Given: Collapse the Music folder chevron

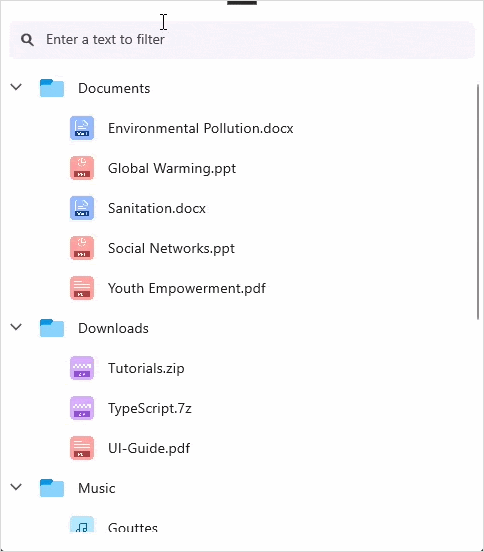Looking at the screenshot, I should point(16,487).
